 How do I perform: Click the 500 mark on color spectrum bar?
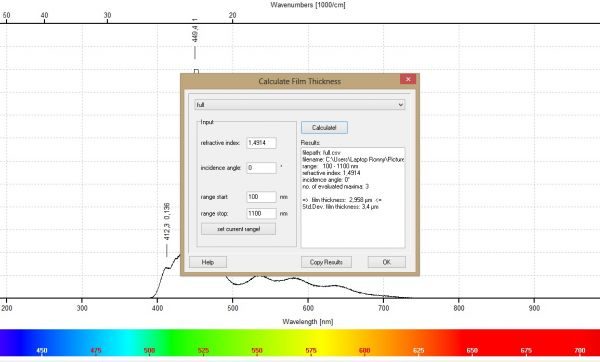pyautogui.click(x=149, y=350)
